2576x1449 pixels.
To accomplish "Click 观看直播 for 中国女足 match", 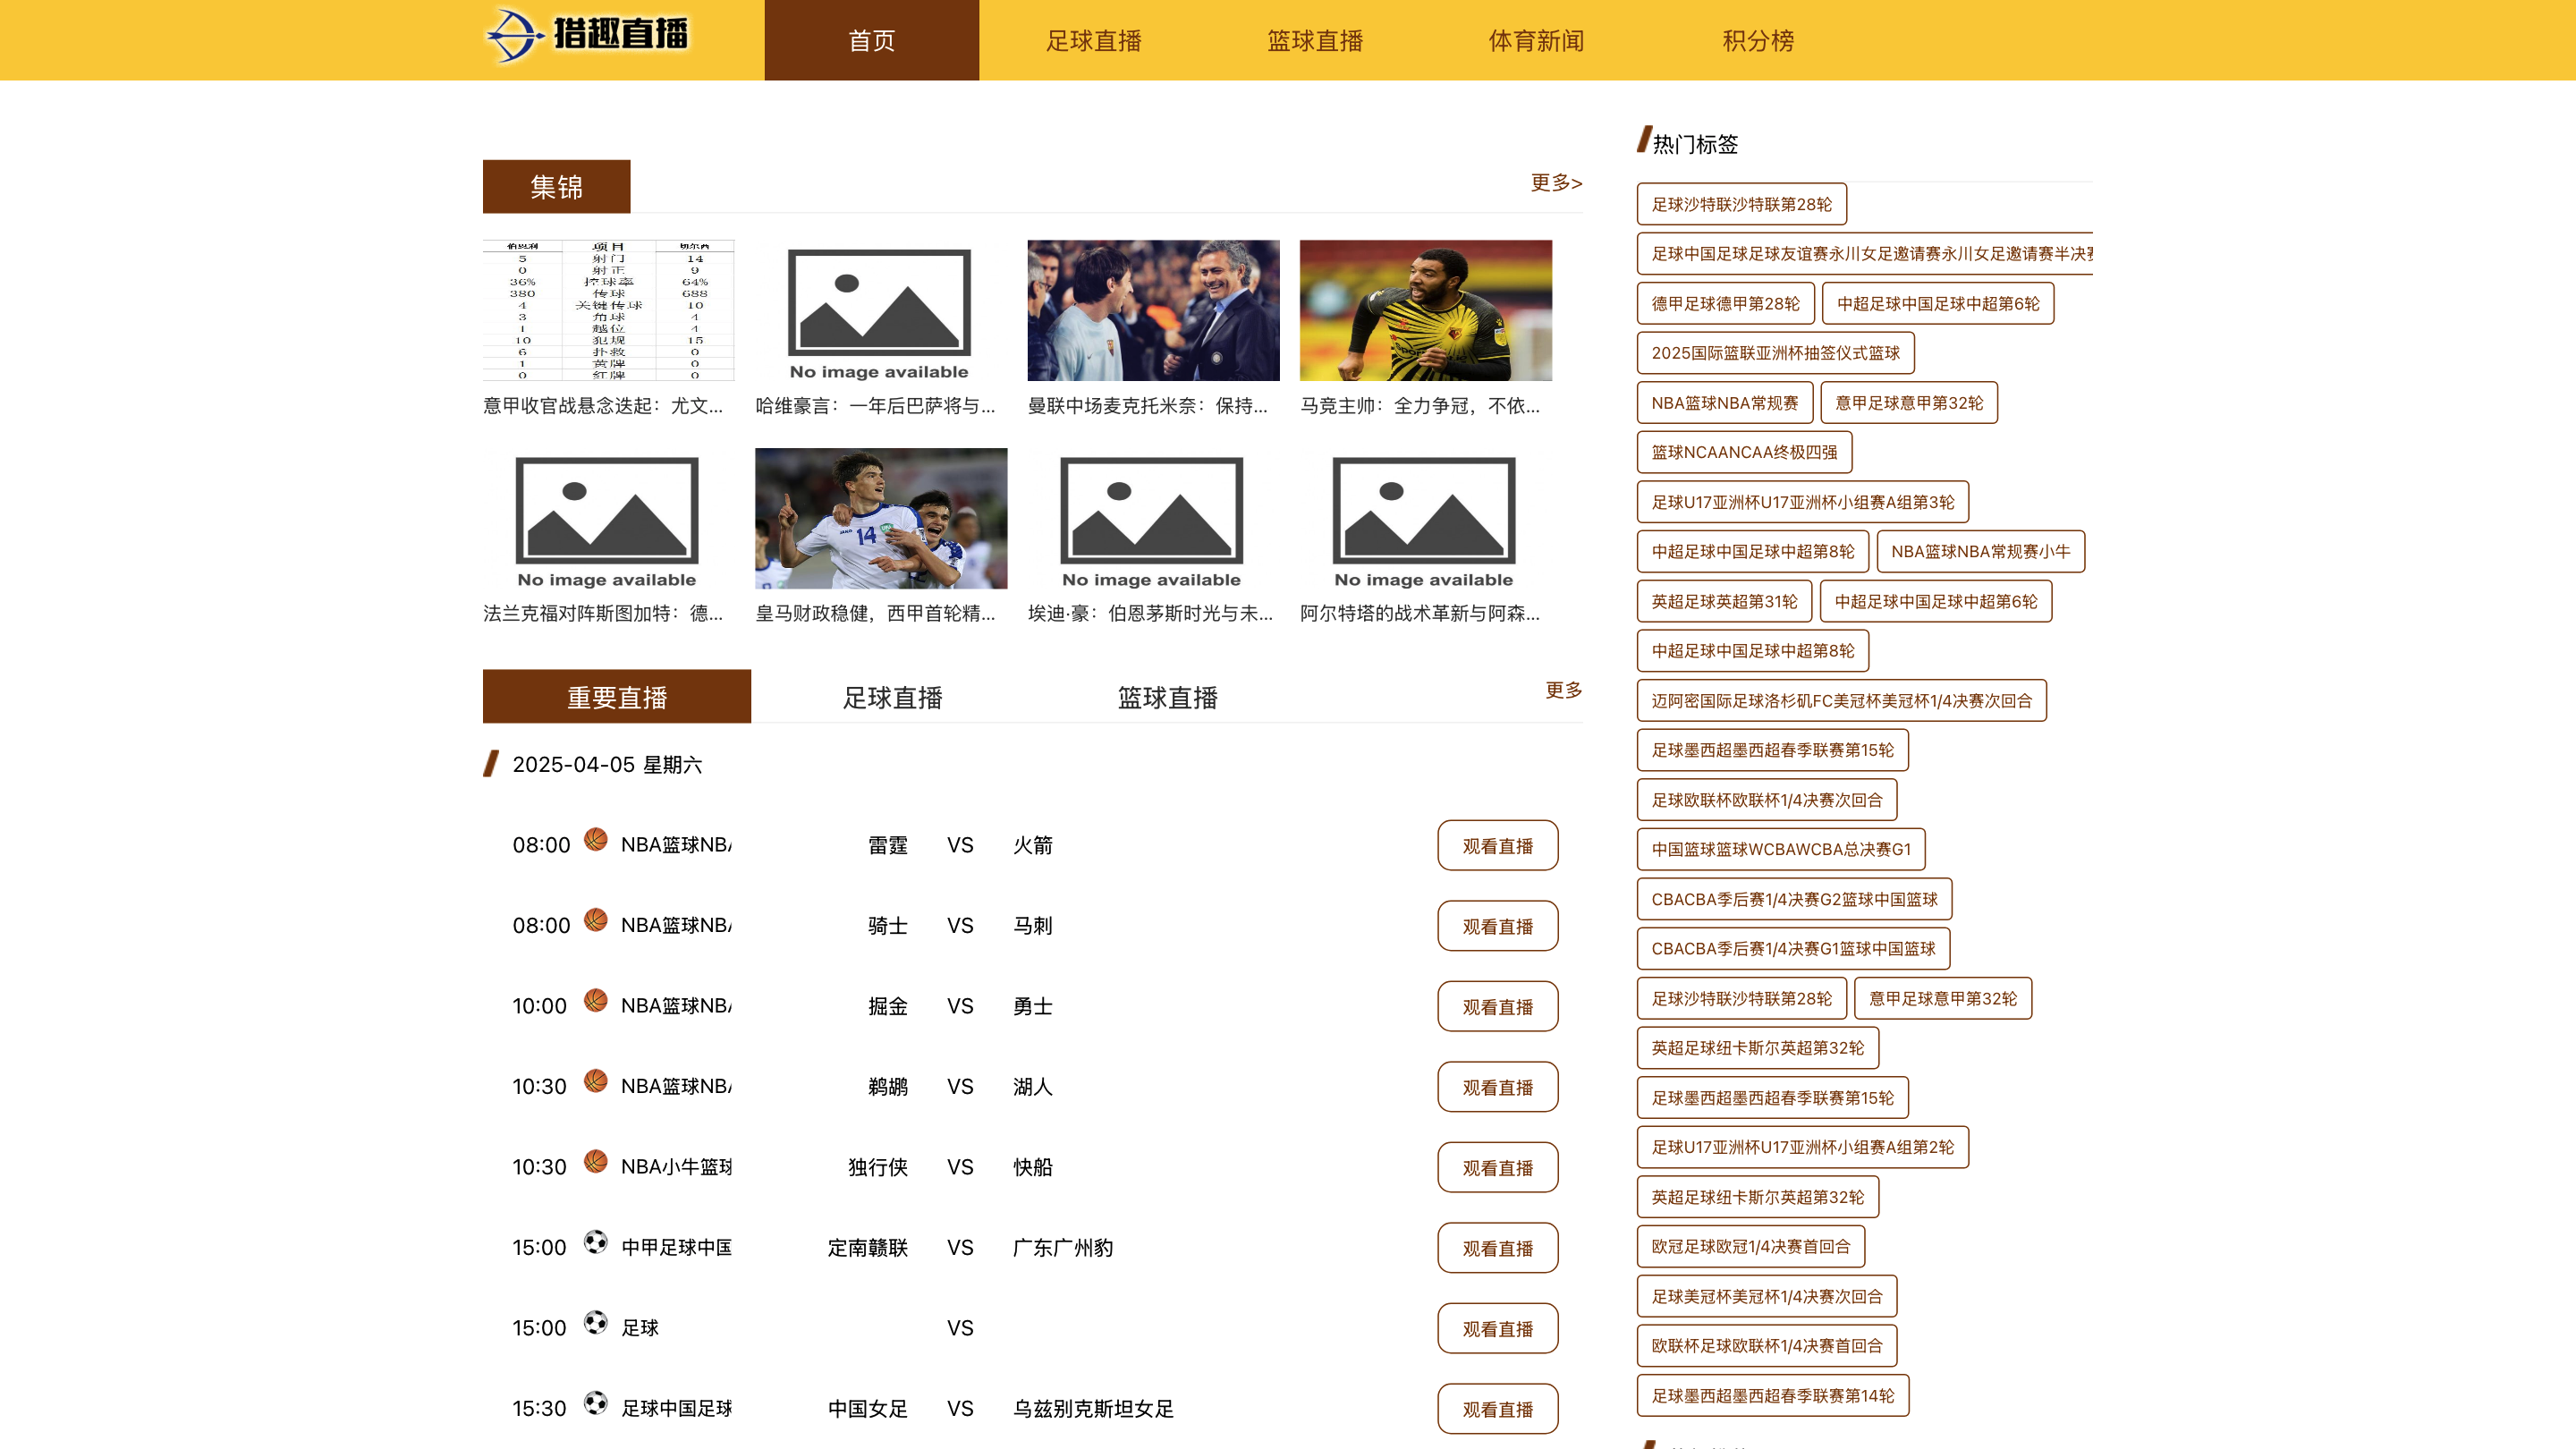I will pyautogui.click(x=1497, y=1410).
